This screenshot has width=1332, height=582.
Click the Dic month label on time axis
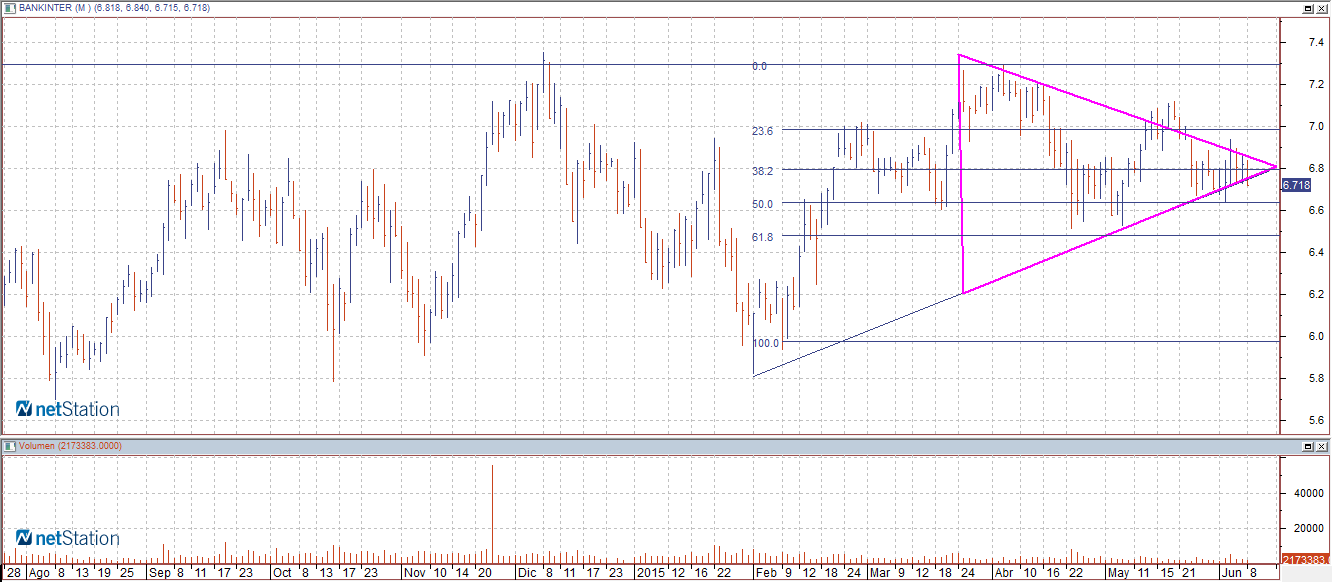[528, 574]
